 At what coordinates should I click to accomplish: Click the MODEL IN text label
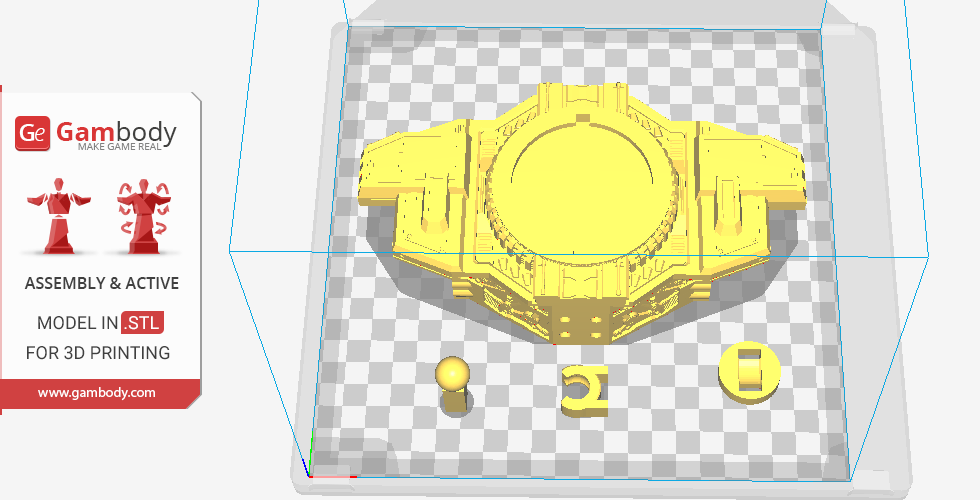[77, 323]
